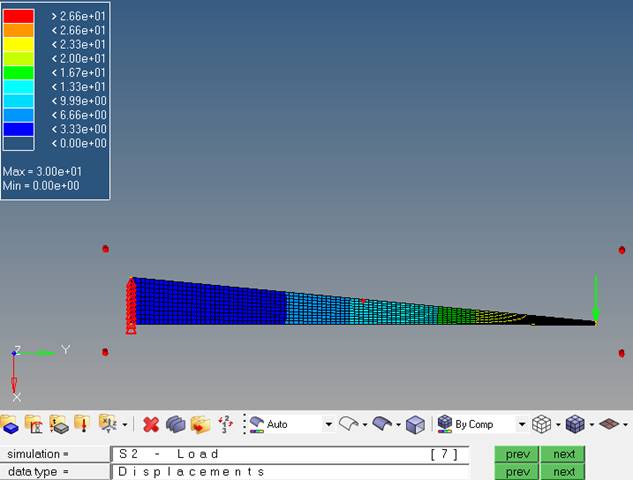The width and height of the screenshot is (633, 480).
Task: Click the Displacements data type field
Action: pos(290,472)
